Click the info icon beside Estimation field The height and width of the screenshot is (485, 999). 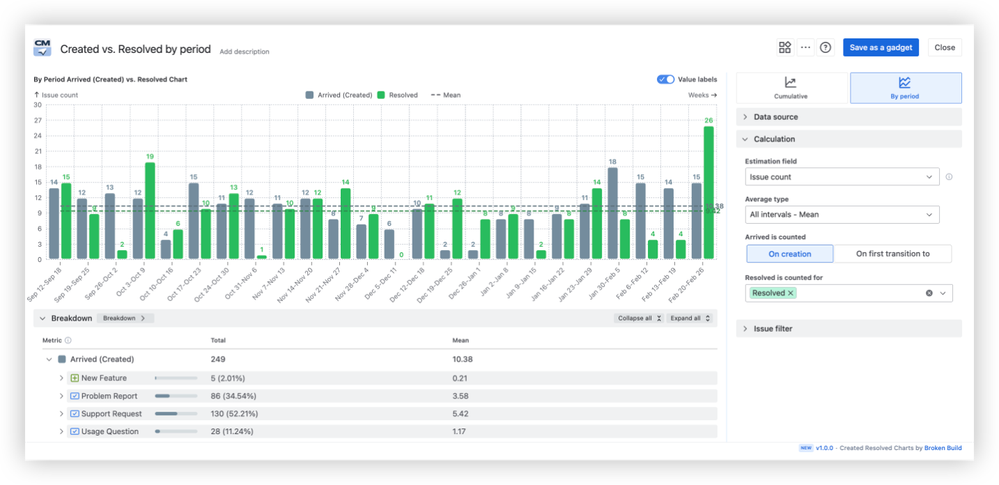click(949, 177)
